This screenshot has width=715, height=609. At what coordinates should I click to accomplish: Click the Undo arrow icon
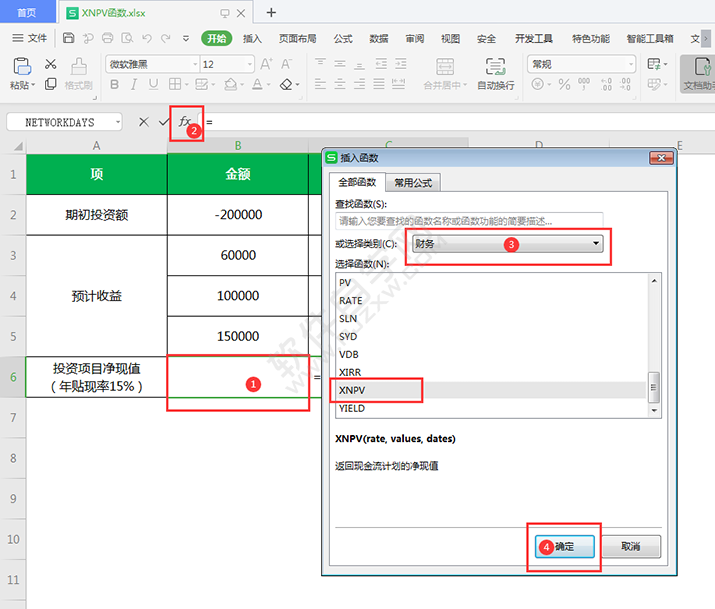pyautogui.click(x=147, y=38)
